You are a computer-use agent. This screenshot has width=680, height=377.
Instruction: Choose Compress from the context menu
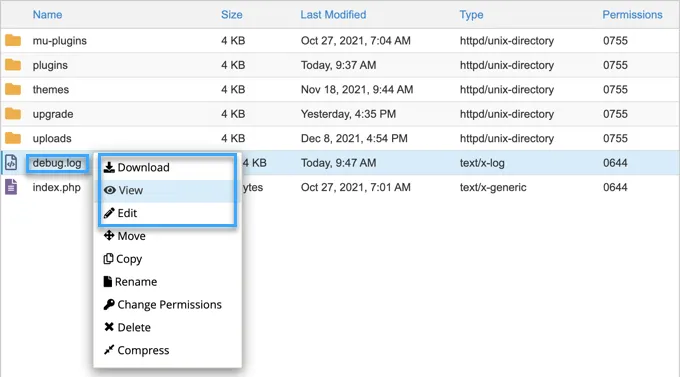167,350
